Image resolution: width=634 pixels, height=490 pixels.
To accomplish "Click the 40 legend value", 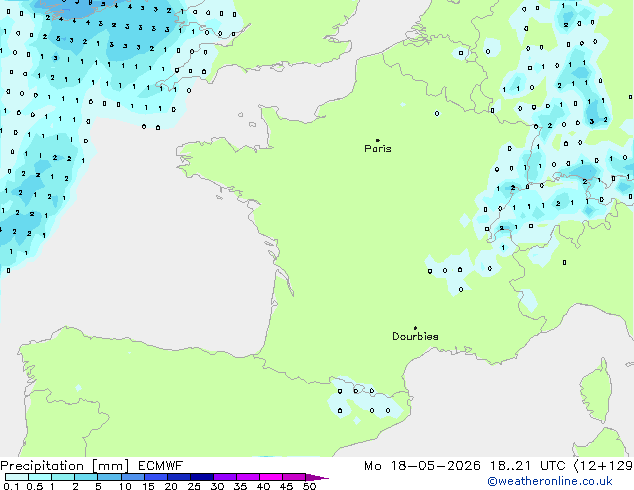I will 263,486.
